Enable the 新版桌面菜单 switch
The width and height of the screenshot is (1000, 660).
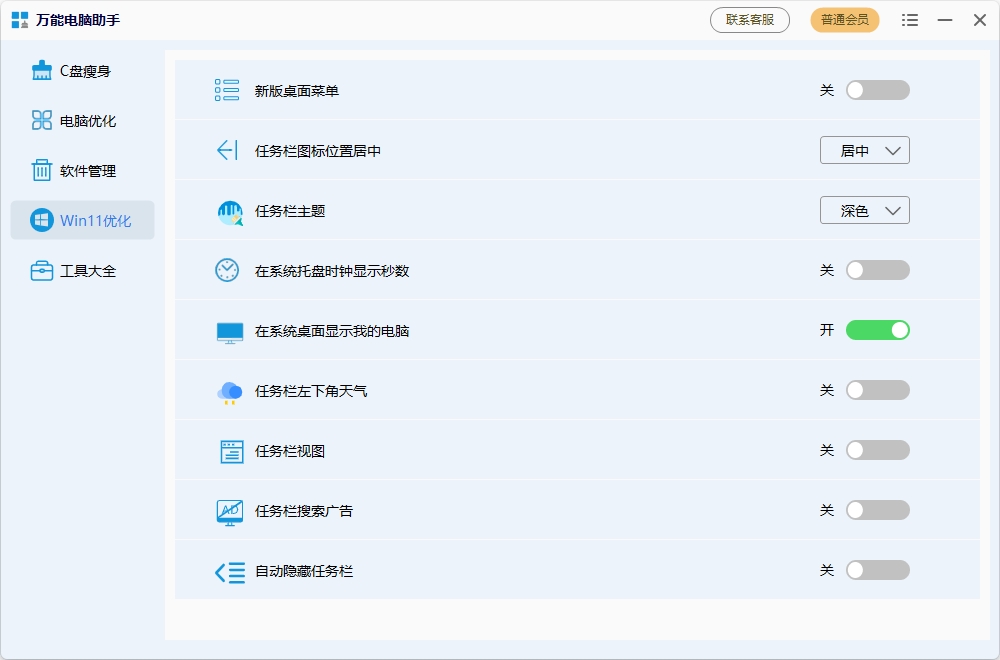[x=878, y=90]
